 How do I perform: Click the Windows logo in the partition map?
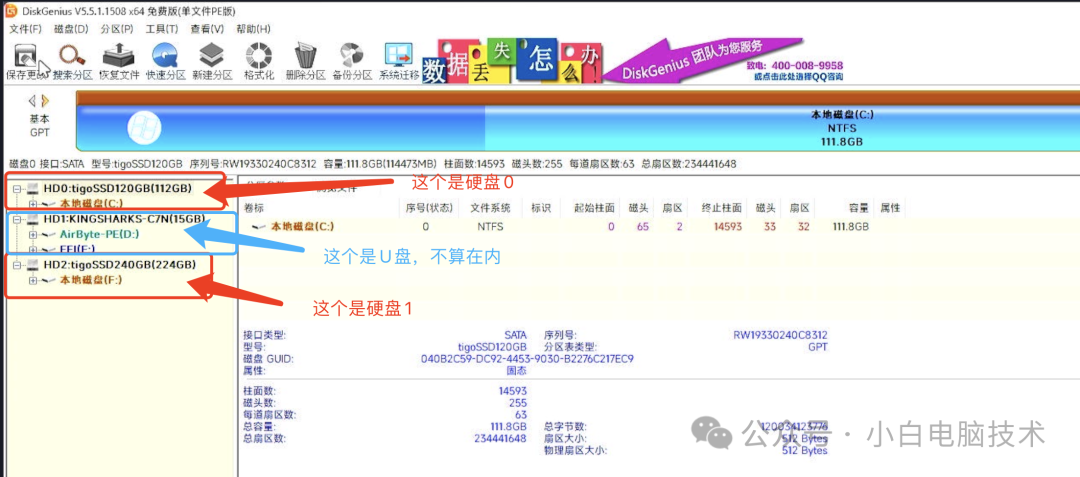[145, 129]
